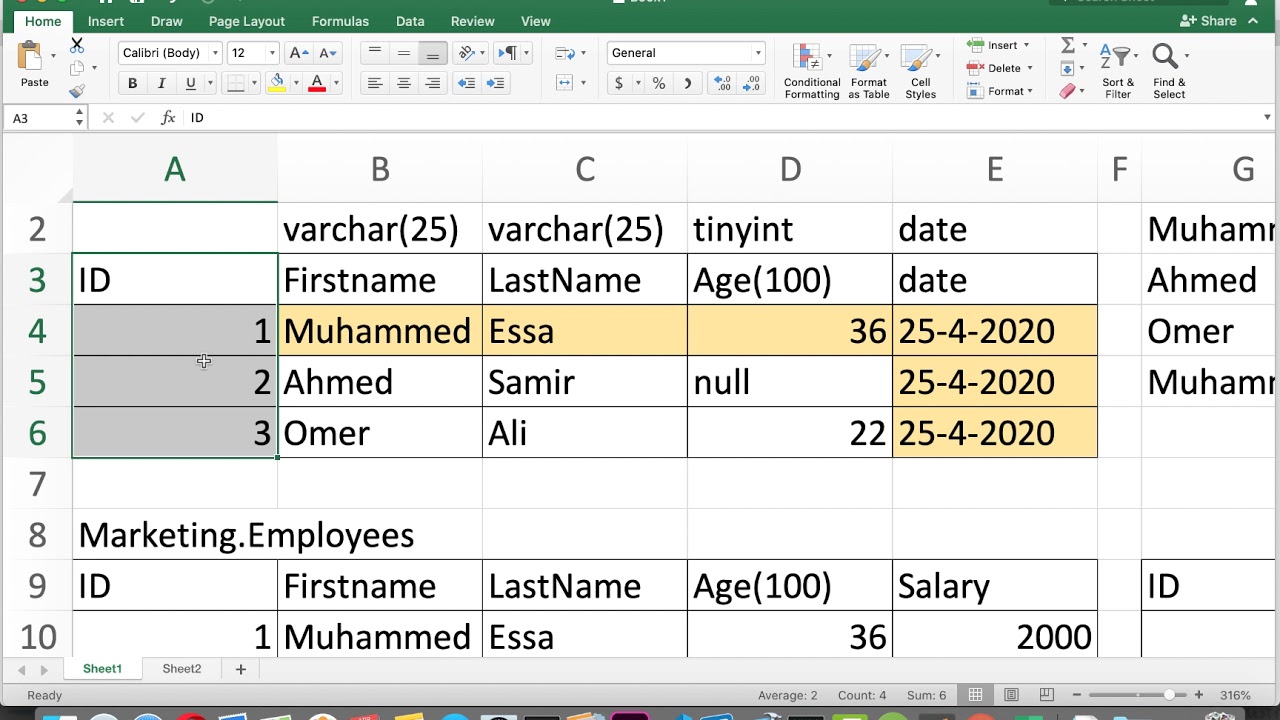Viewport: 1280px width, 720px height.
Task: Click the cell borders icon
Action: click(x=236, y=84)
